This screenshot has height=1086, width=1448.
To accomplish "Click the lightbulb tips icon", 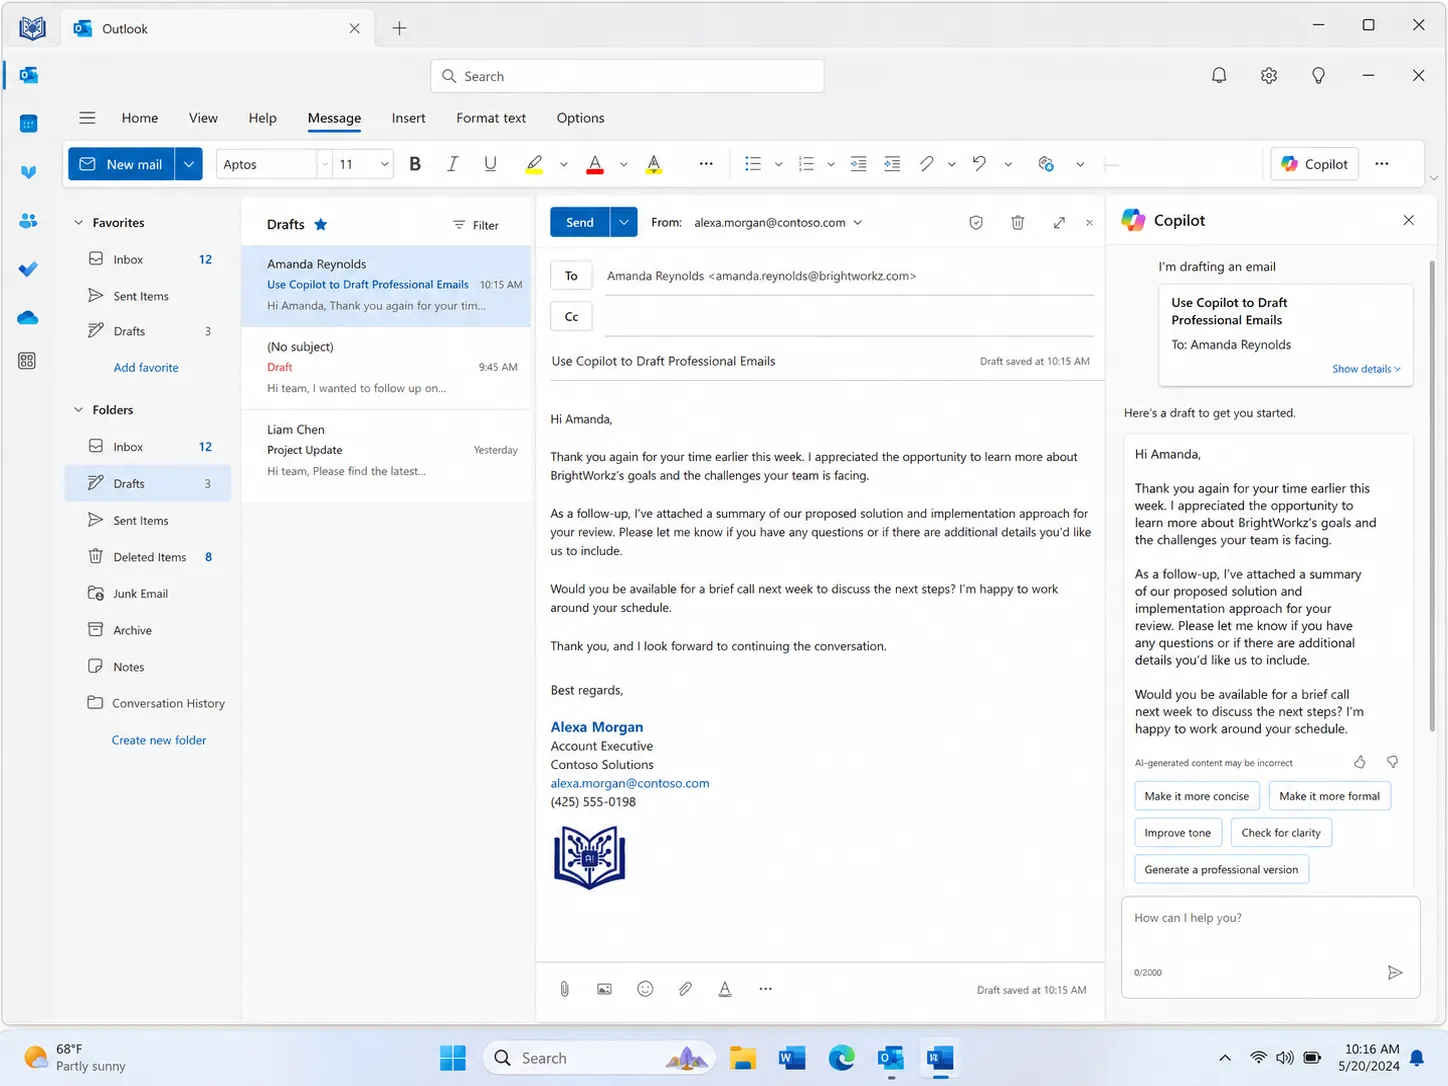I will 1318,76.
